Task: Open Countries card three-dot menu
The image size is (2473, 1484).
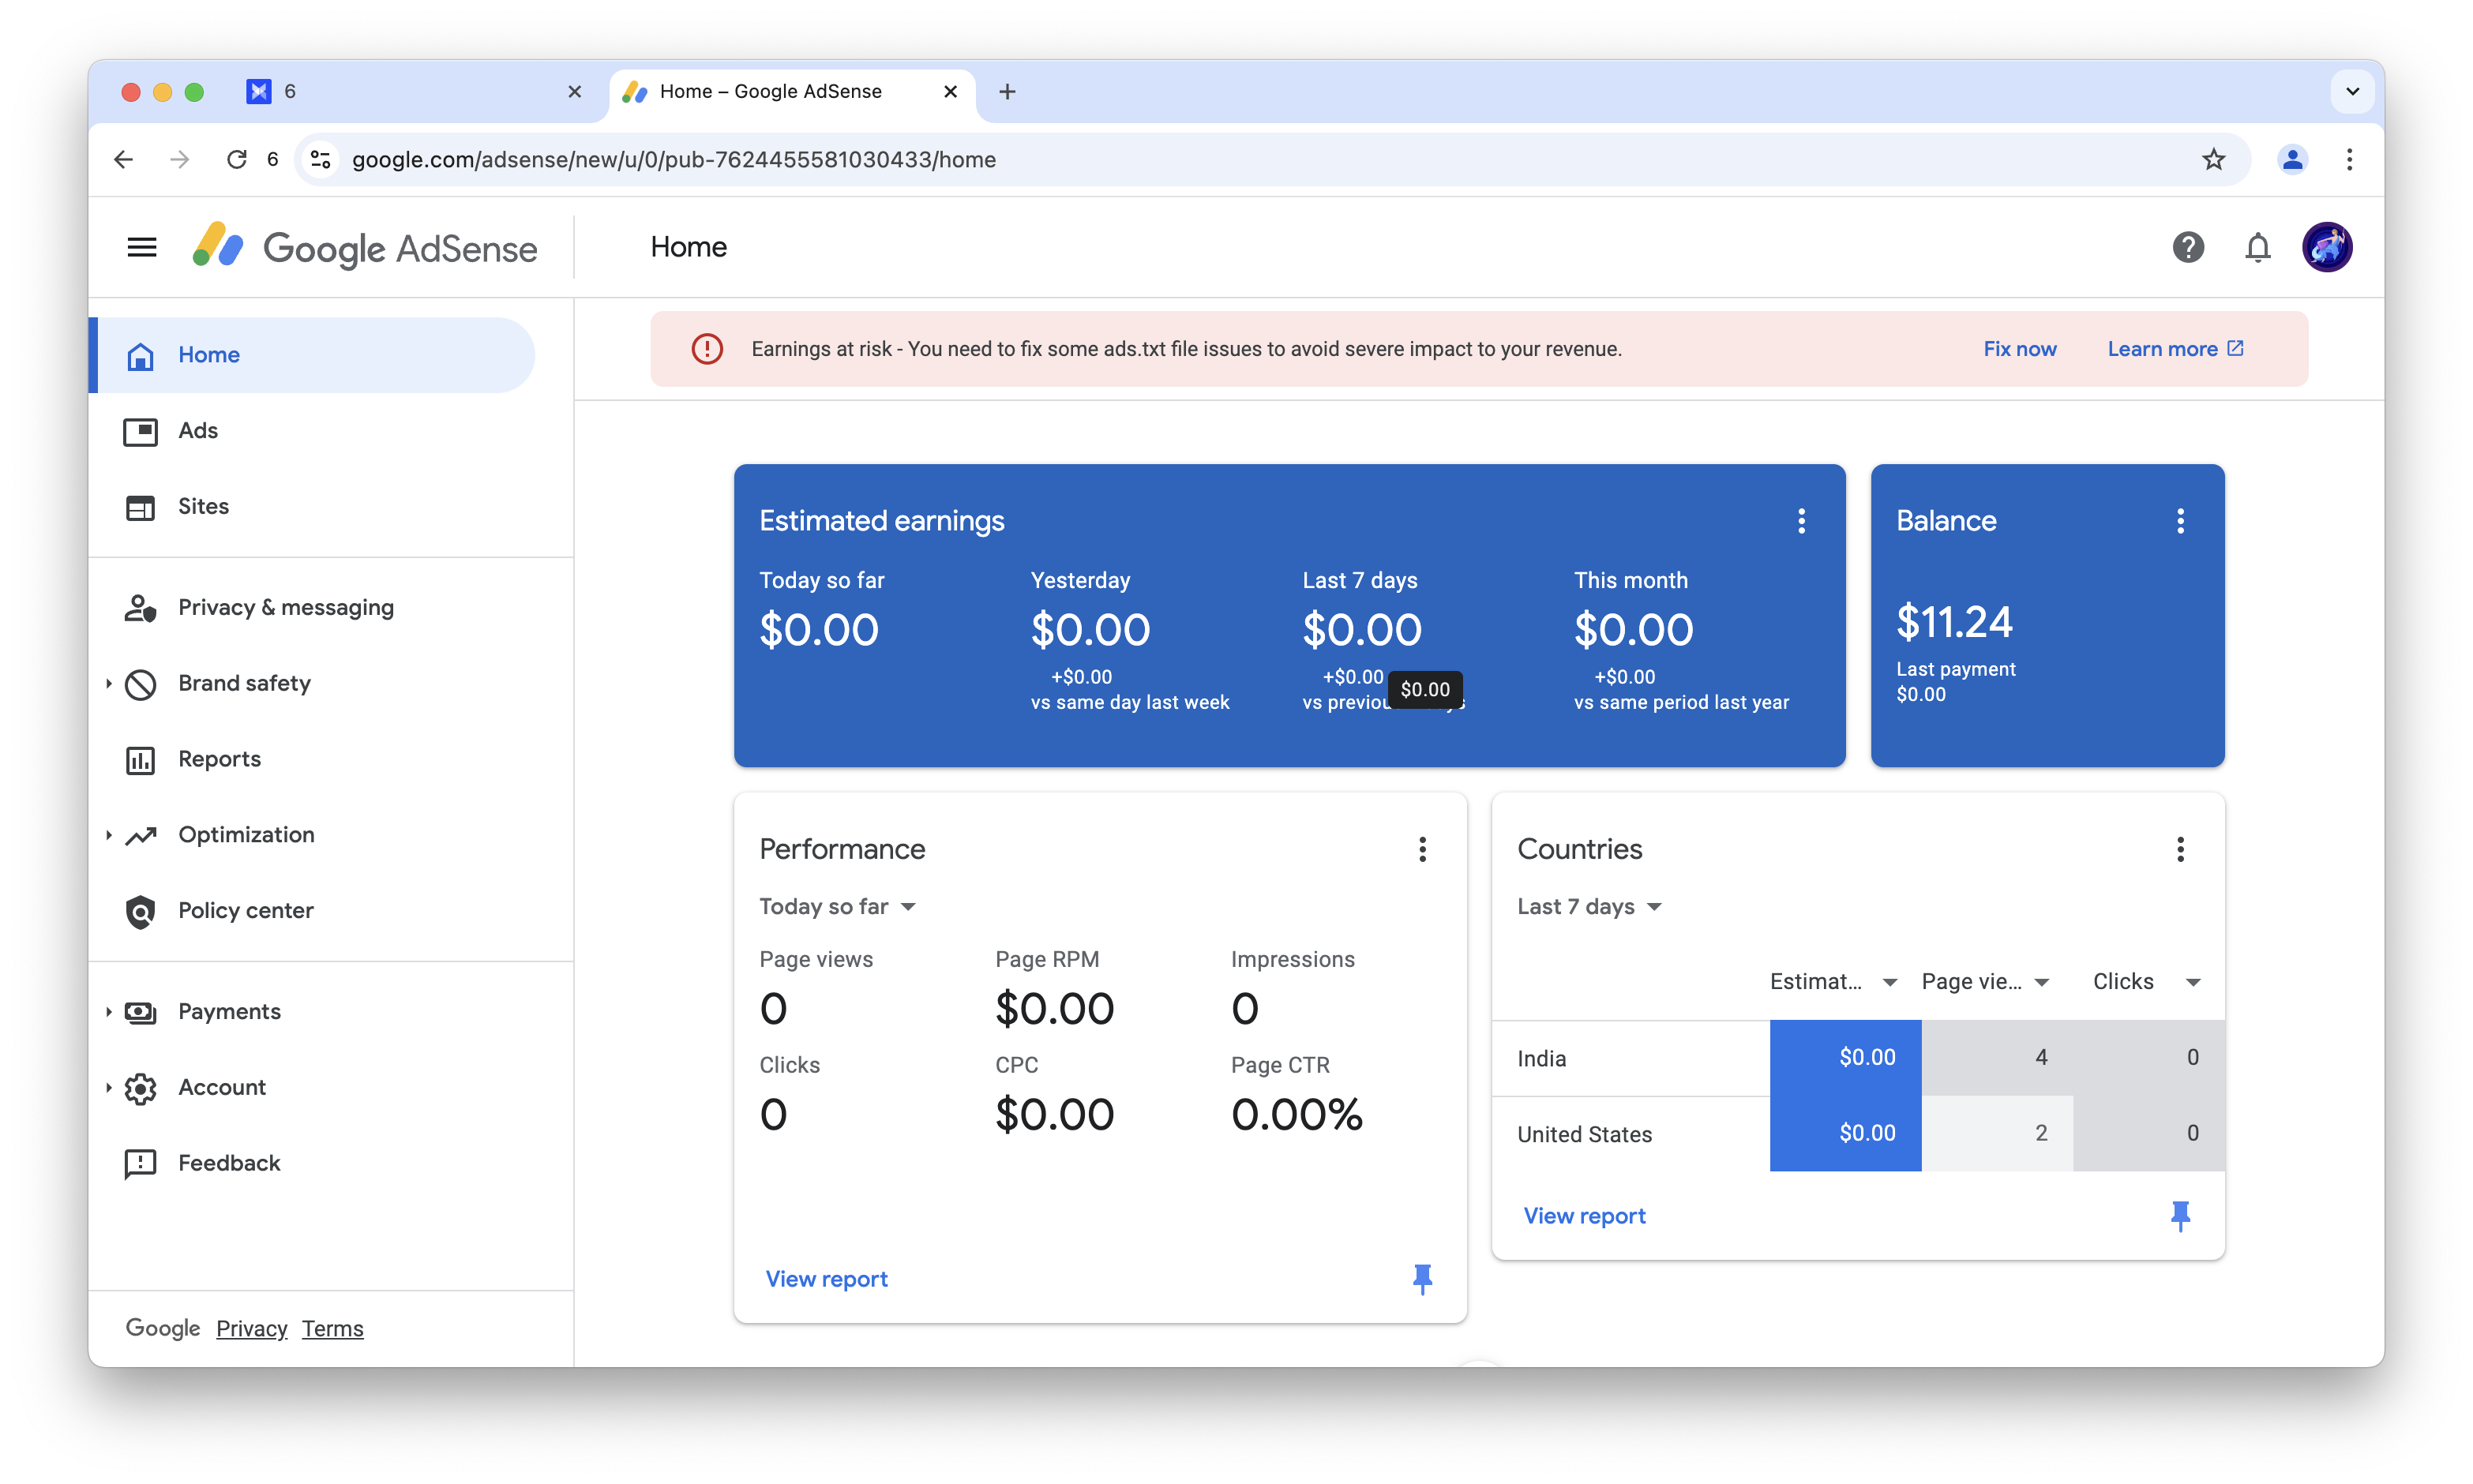Action: [2180, 849]
